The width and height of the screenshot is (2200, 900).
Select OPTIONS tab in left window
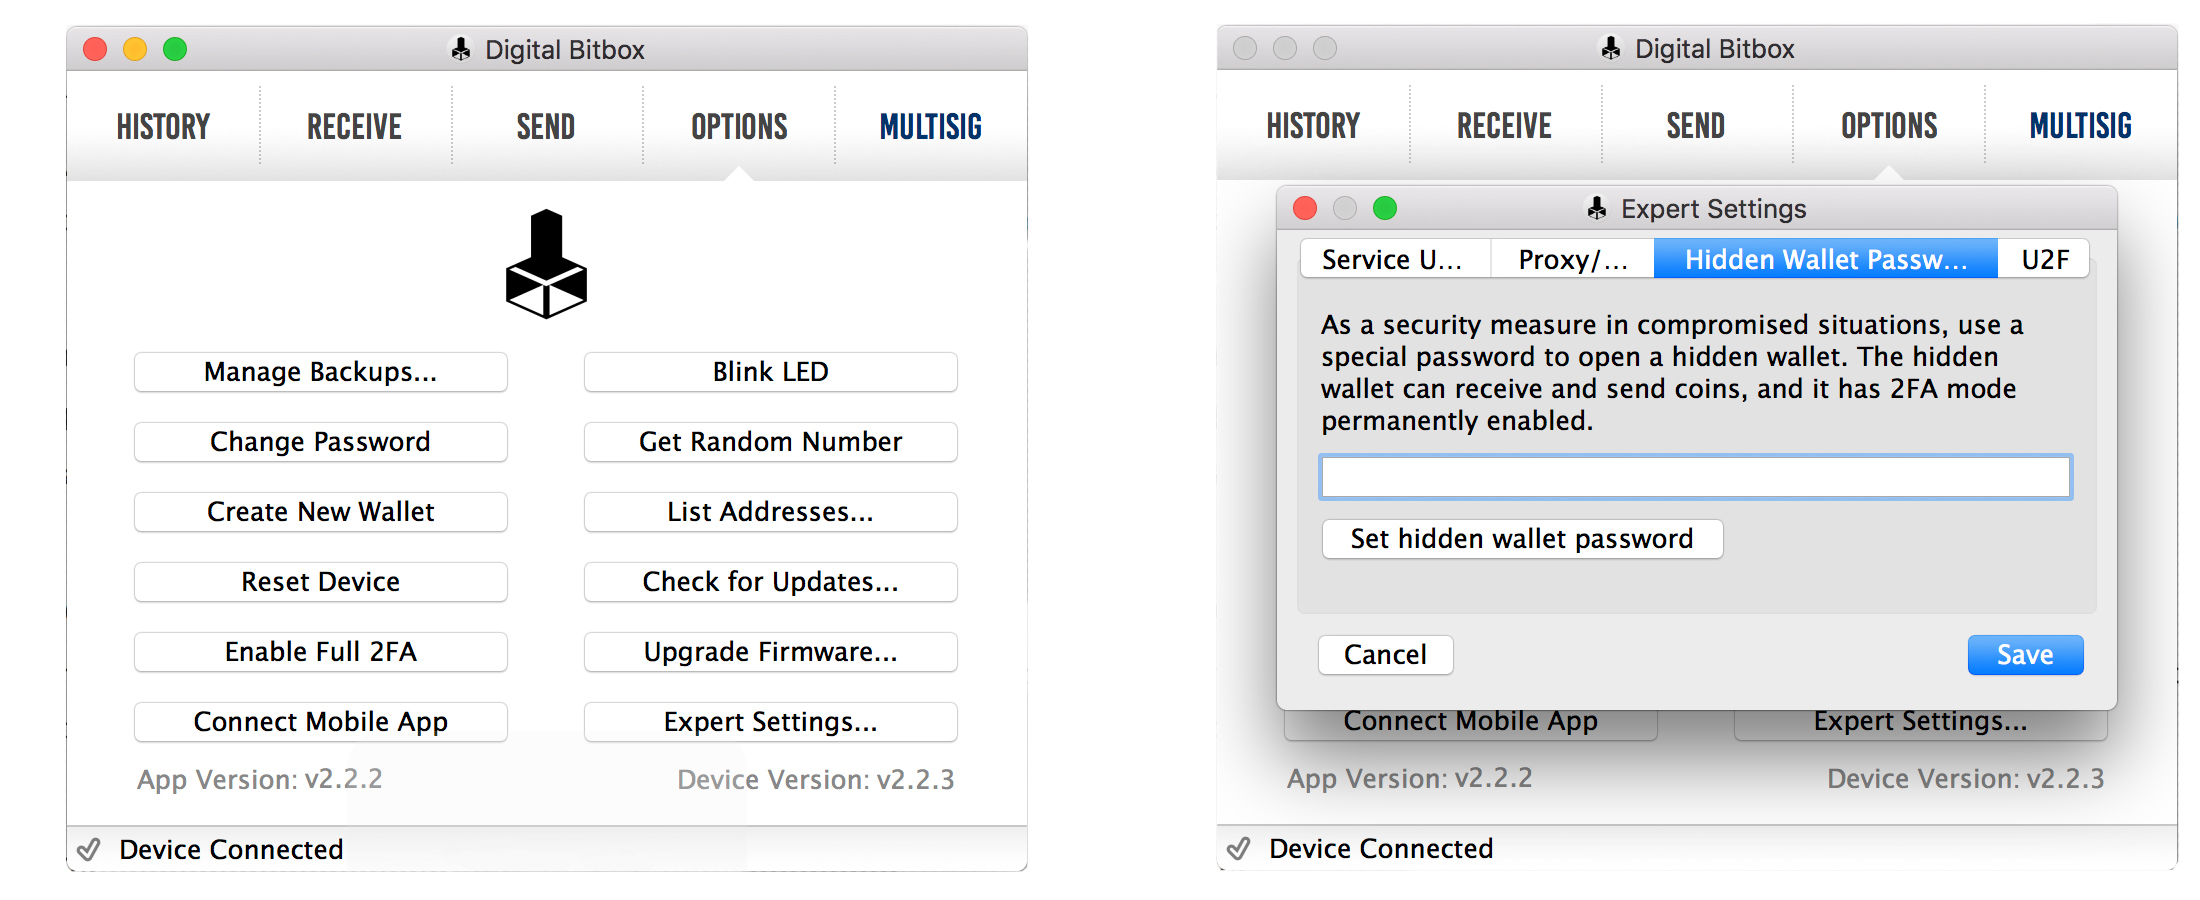click(739, 127)
